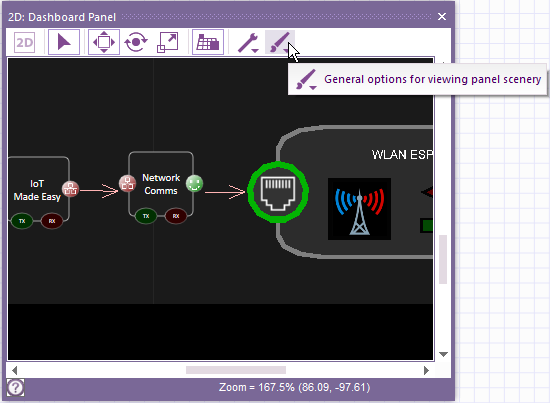This screenshot has width=550, height=403.
Task: Toggle the 2D view mode button
Action: pyautogui.click(x=25, y=42)
